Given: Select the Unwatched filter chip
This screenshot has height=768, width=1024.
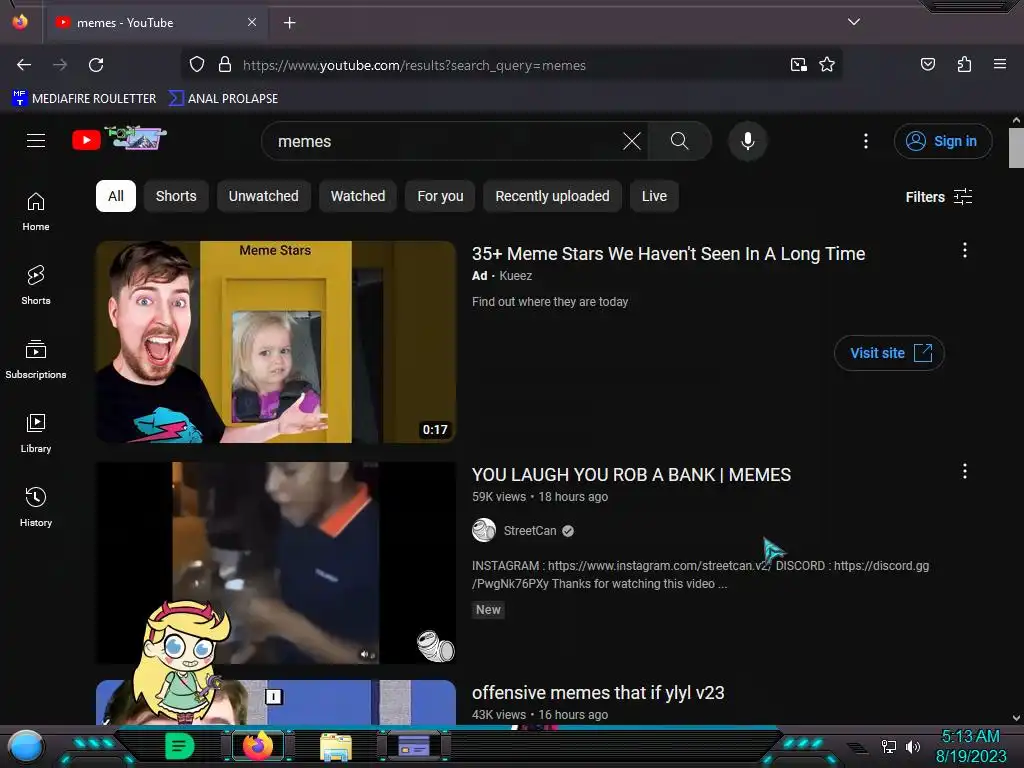Looking at the screenshot, I should [263, 196].
